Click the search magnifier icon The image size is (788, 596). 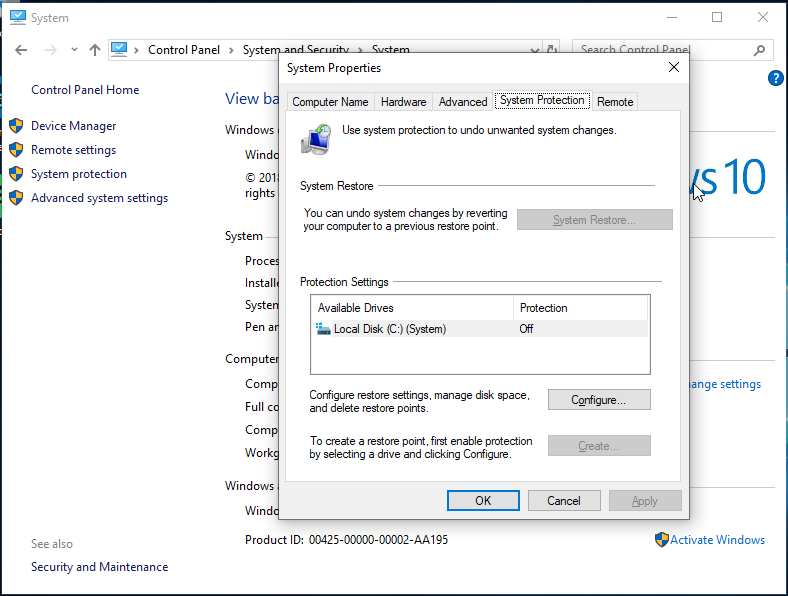coord(760,50)
